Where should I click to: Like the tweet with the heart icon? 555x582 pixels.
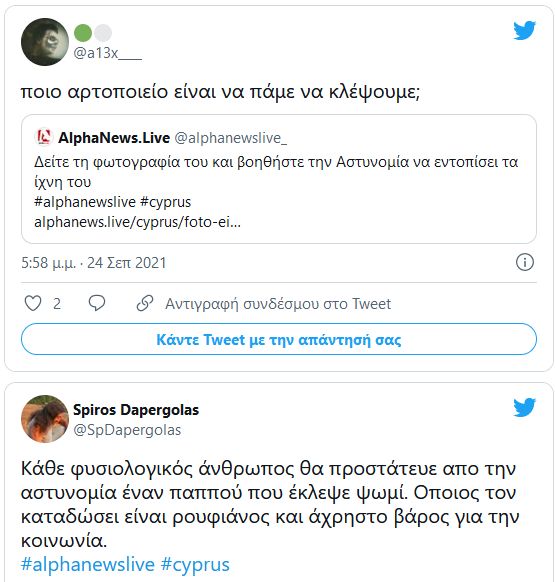[x=33, y=303]
